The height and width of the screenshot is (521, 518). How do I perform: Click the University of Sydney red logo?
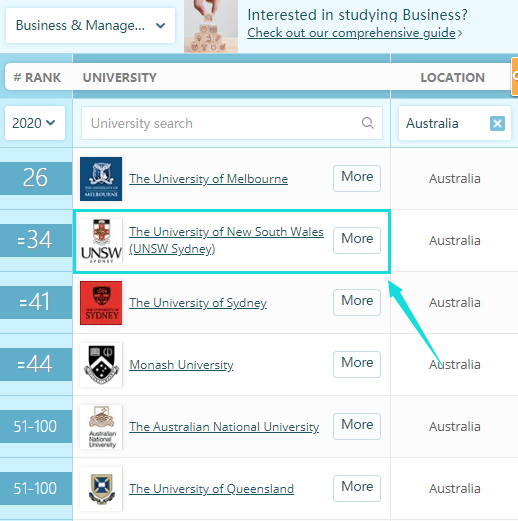pyautogui.click(x=101, y=303)
